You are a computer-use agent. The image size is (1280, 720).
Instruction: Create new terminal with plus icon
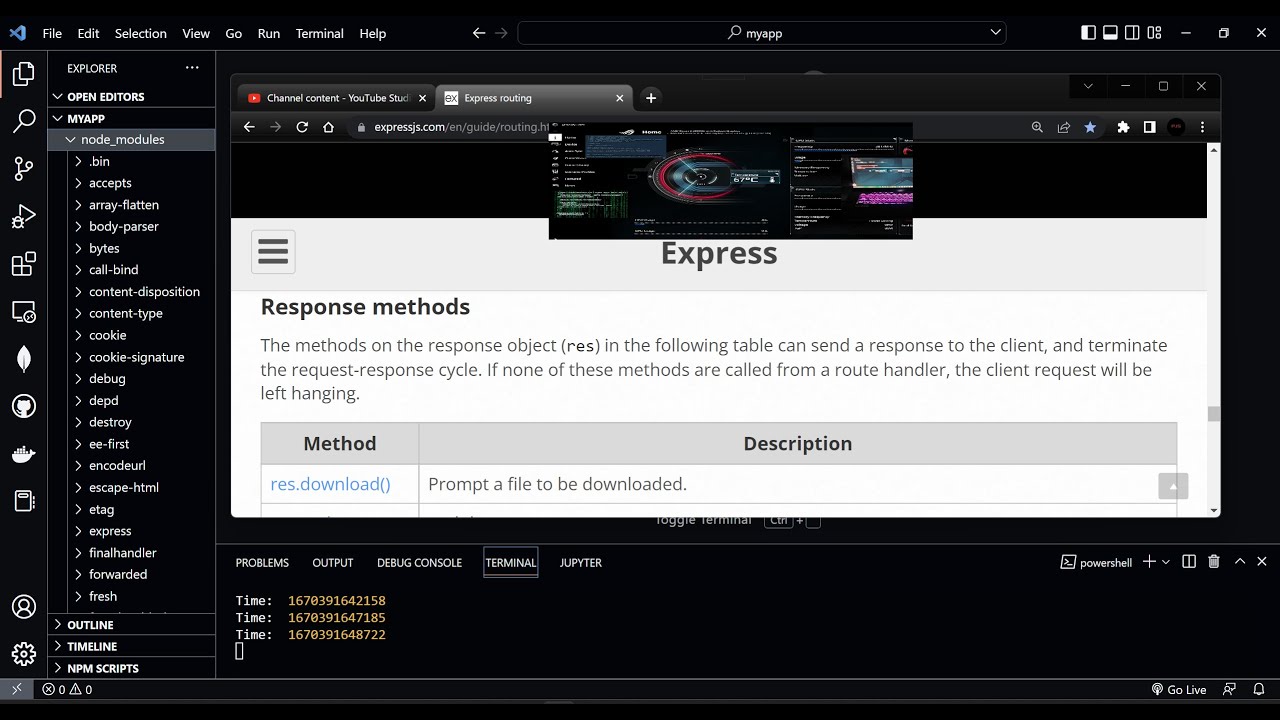click(1149, 562)
